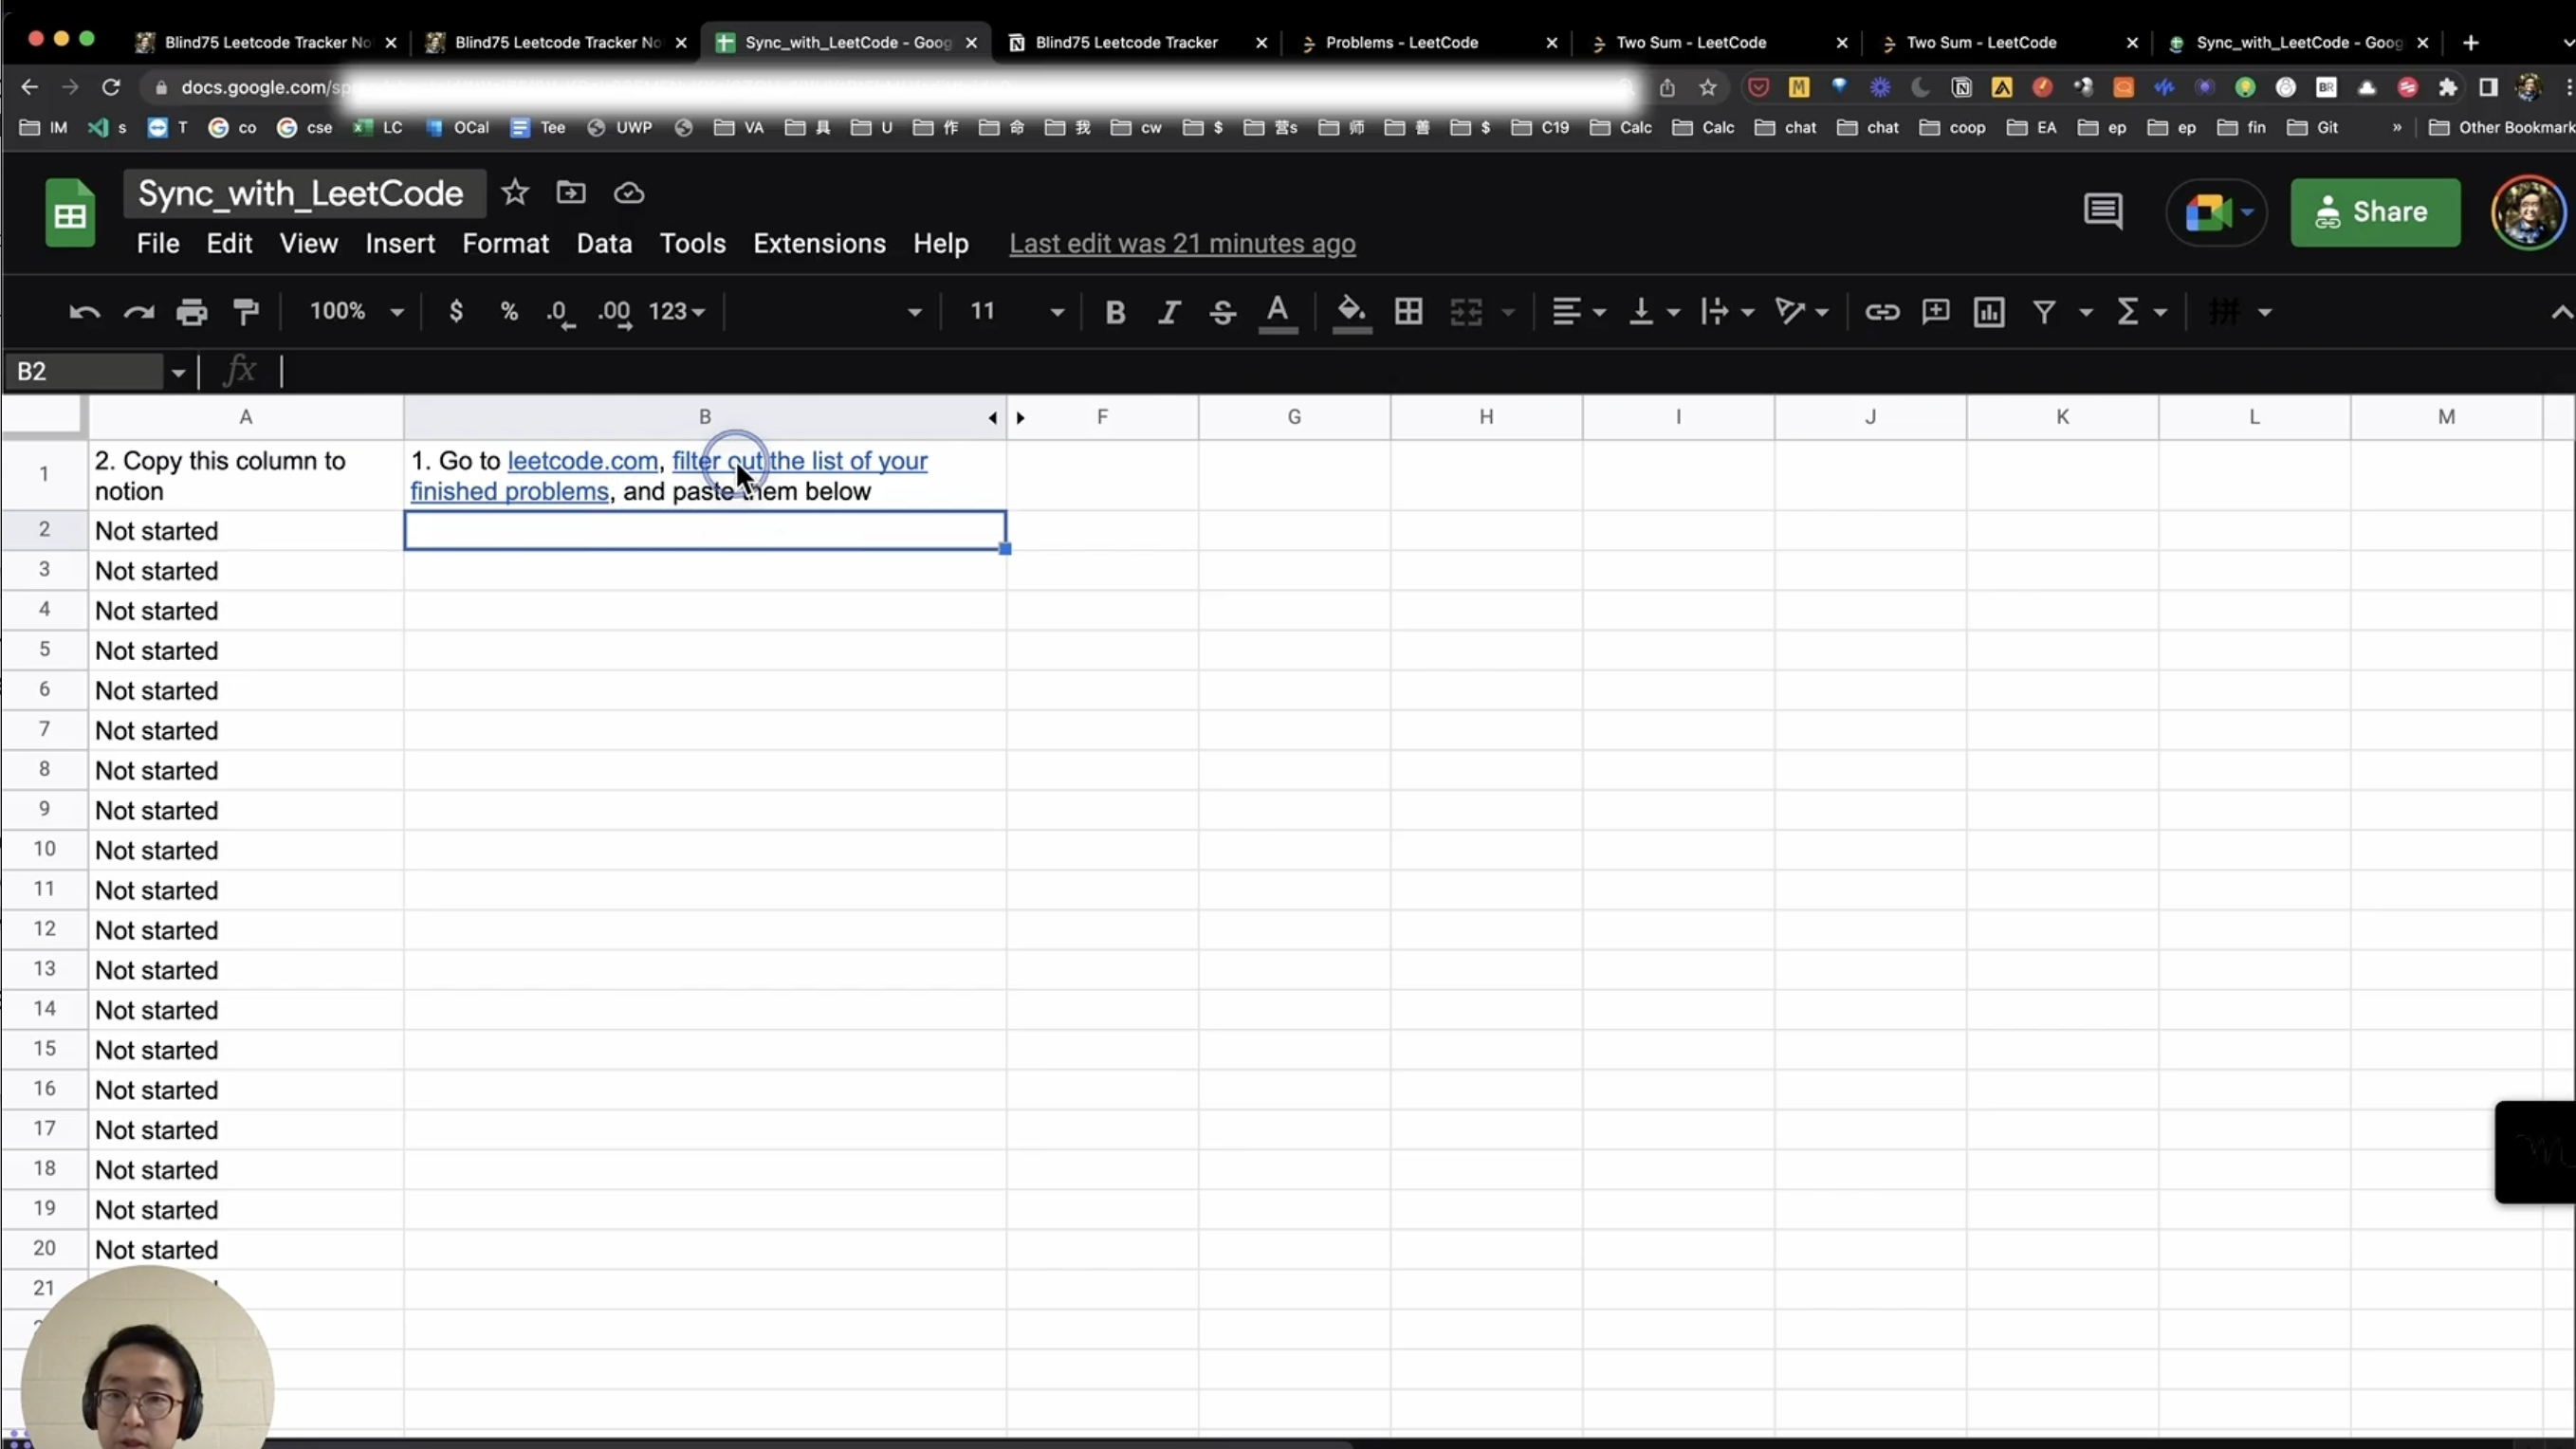This screenshot has width=2576, height=1449.
Task: Star the Sync_with_LeetCode document
Action: coord(514,192)
